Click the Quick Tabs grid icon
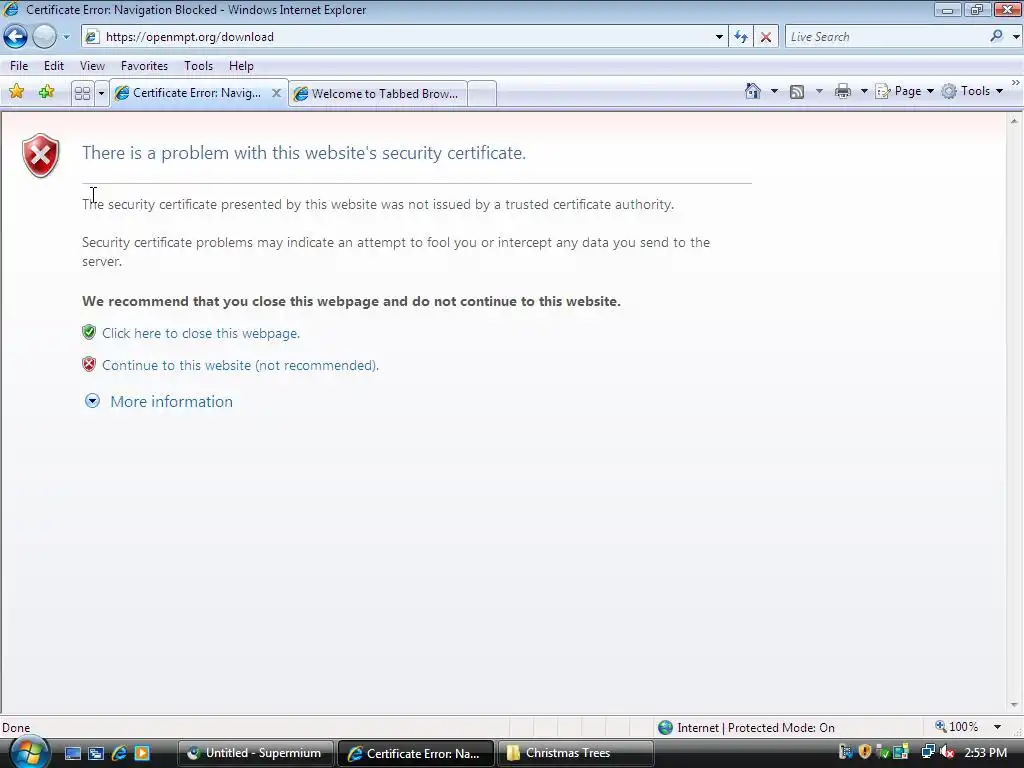Image resolution: width=1024 pixels, height=768 pixels. pos(82,93)
